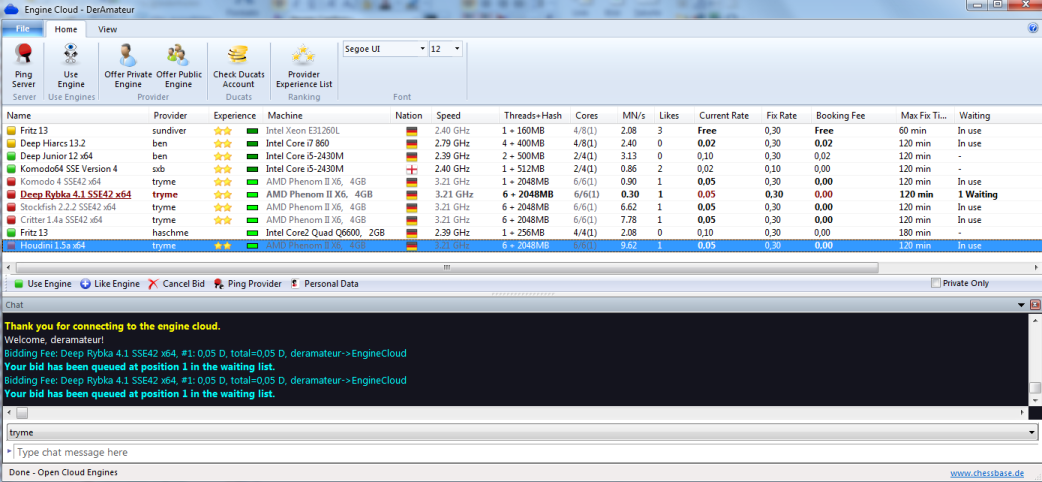Select the Fritz 13 row by sundiver
Image resolution: width=1042 pixels, height=482 pixels.
(521, 131)
